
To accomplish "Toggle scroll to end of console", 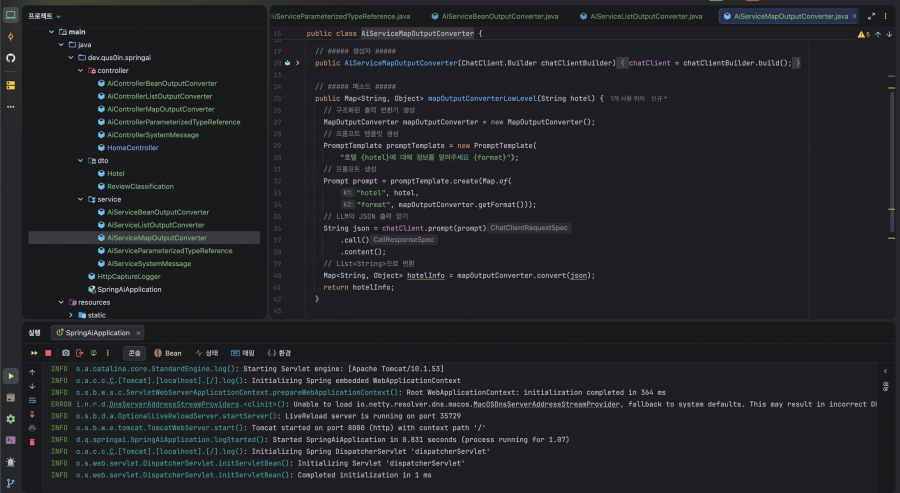I will 33,413.
